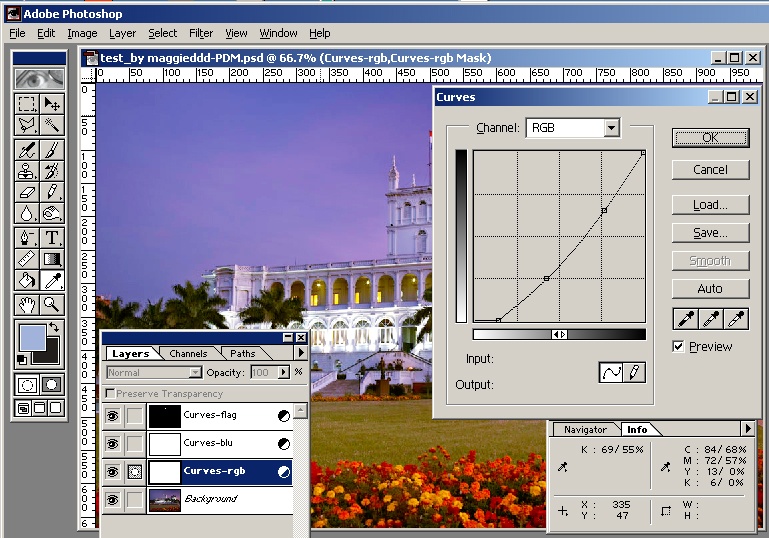Select the smooth curve point mode
Screen dimensions: 769x538
click(611, 373)
